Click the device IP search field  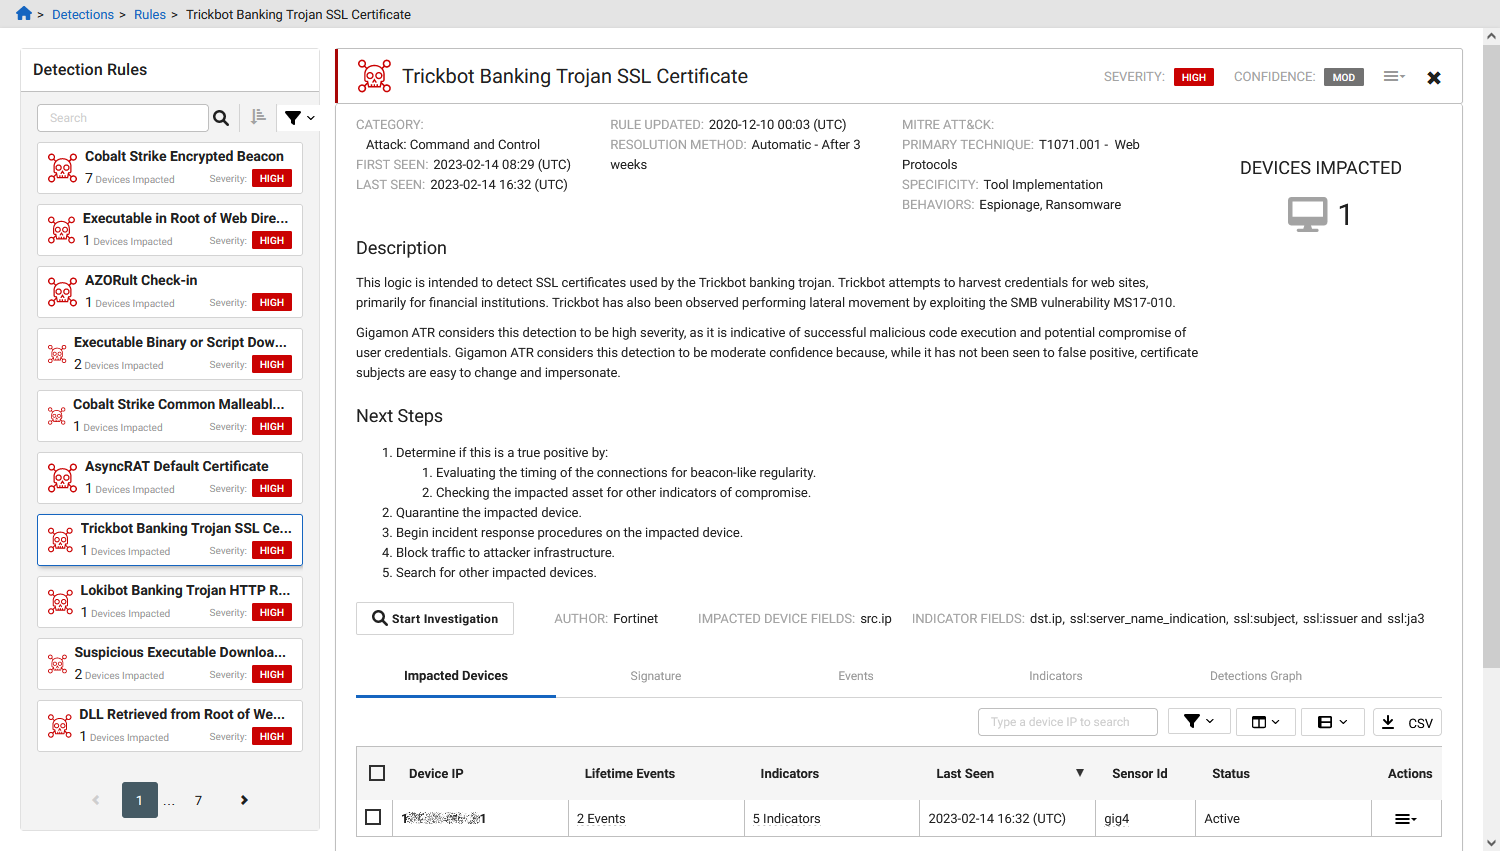(x=1066, y=721)
